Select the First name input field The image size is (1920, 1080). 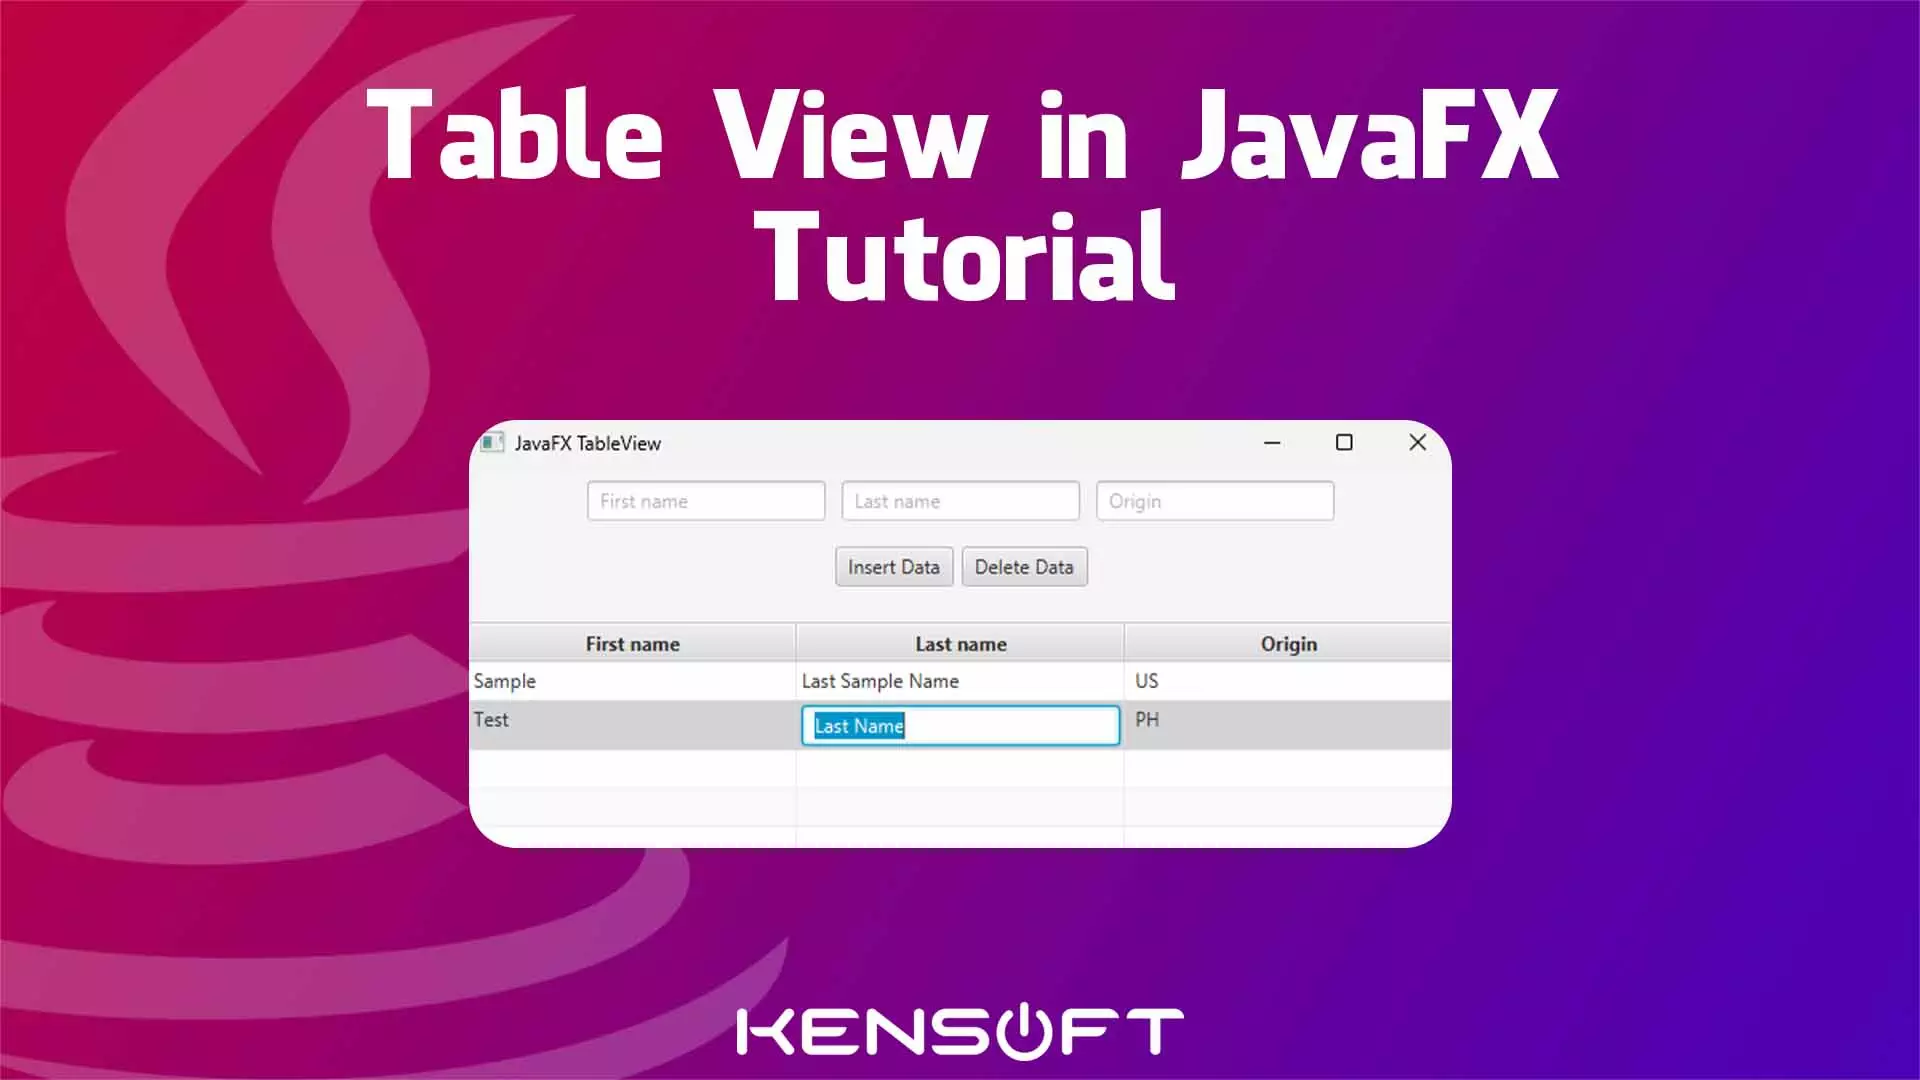tap(705, 501)
